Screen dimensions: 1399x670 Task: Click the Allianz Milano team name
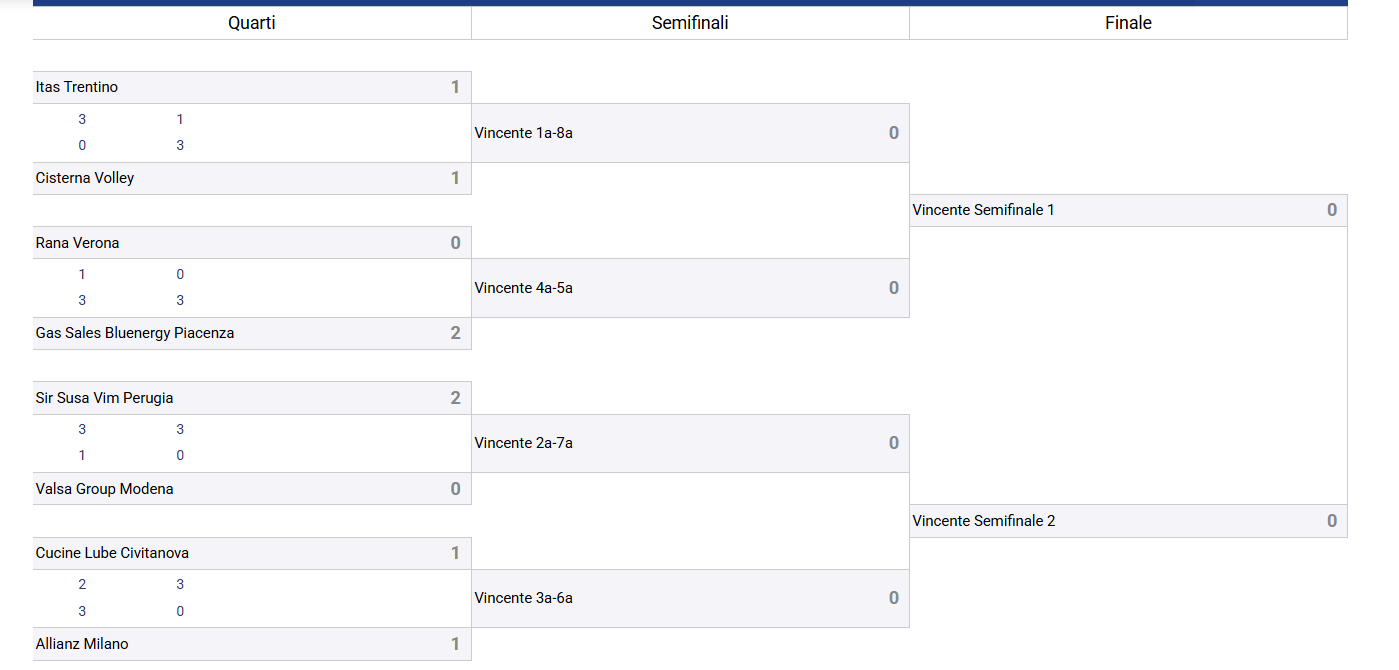pyautogui.click(x=82, y=644)
